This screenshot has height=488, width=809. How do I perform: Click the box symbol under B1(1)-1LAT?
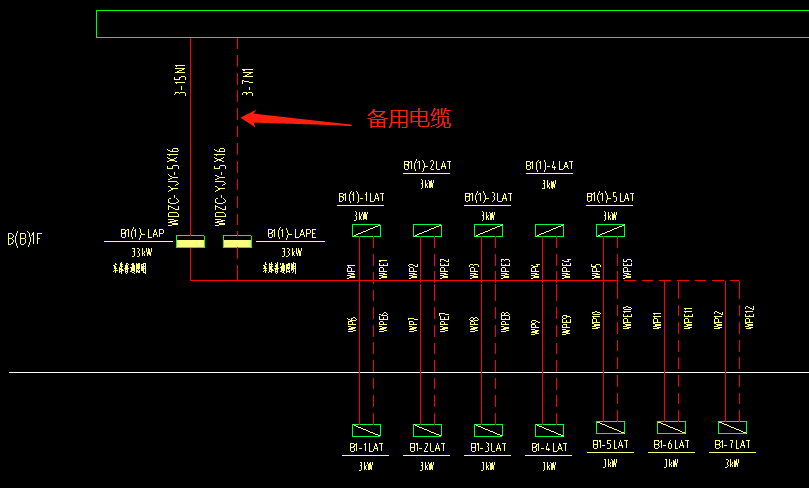click(x=366, y=231)
